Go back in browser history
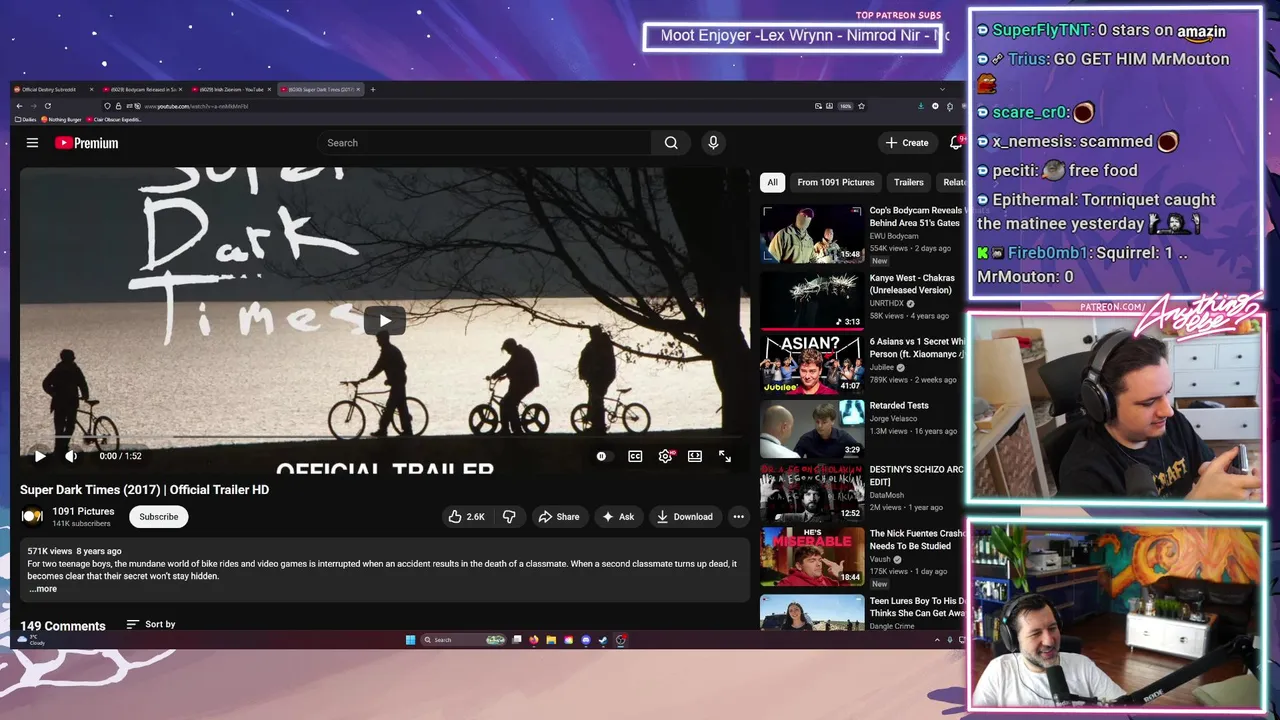Screen dimensions: 1280x720 tap(19, 106)
